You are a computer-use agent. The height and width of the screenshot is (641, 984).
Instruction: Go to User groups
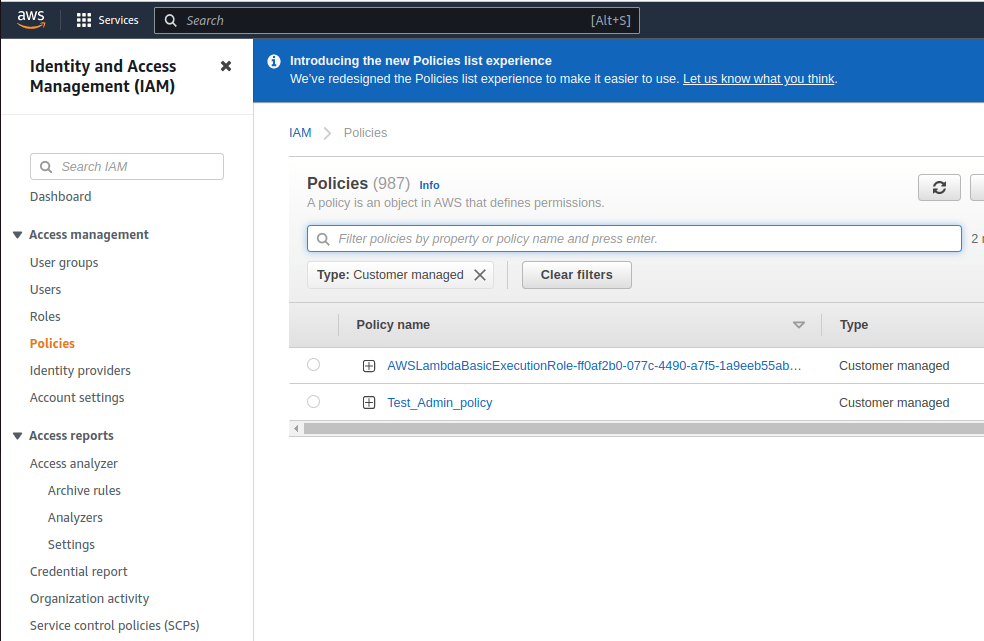(64, 262)
